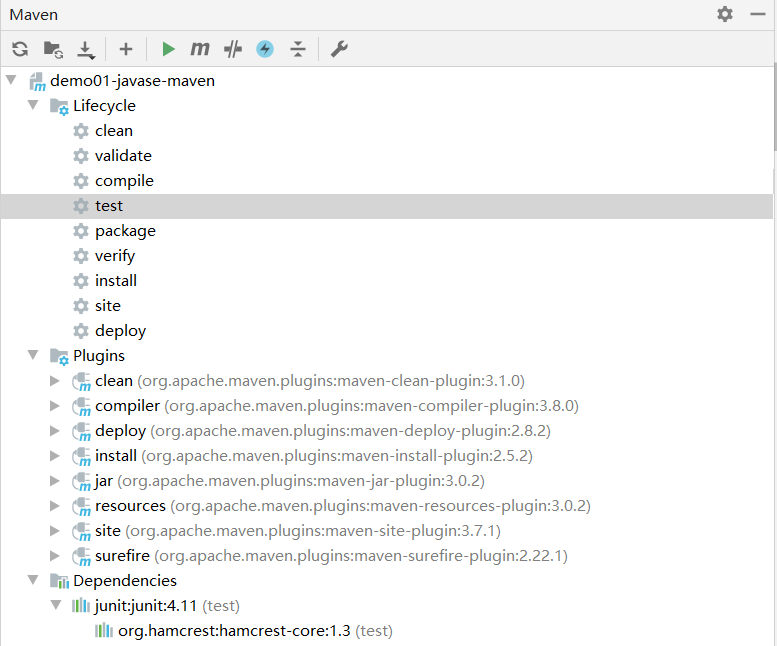Screen dimensions: 777x646
Task: Click gear icon beside install phase
Action: 81,281
